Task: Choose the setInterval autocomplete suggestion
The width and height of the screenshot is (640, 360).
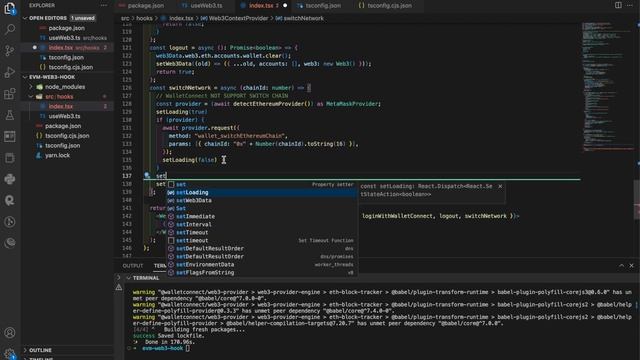Action: (261, 224)
